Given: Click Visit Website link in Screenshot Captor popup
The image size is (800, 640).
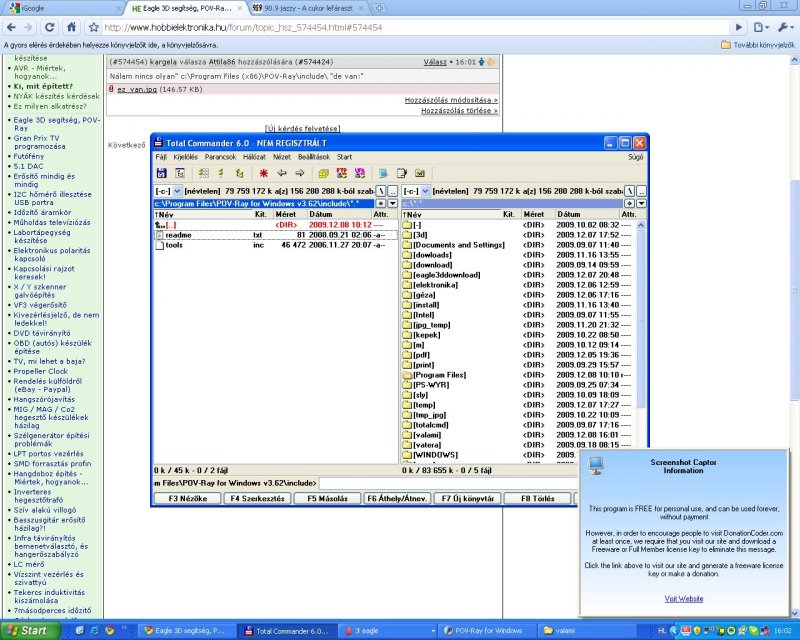Looking at the screenshot, I should (684, 599).
